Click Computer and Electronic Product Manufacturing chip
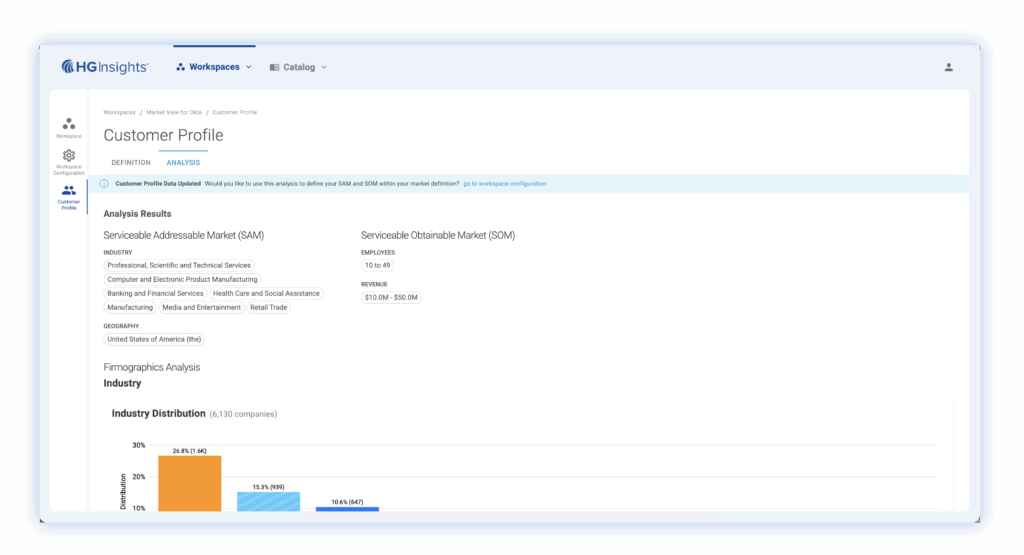 pos(182,279)
